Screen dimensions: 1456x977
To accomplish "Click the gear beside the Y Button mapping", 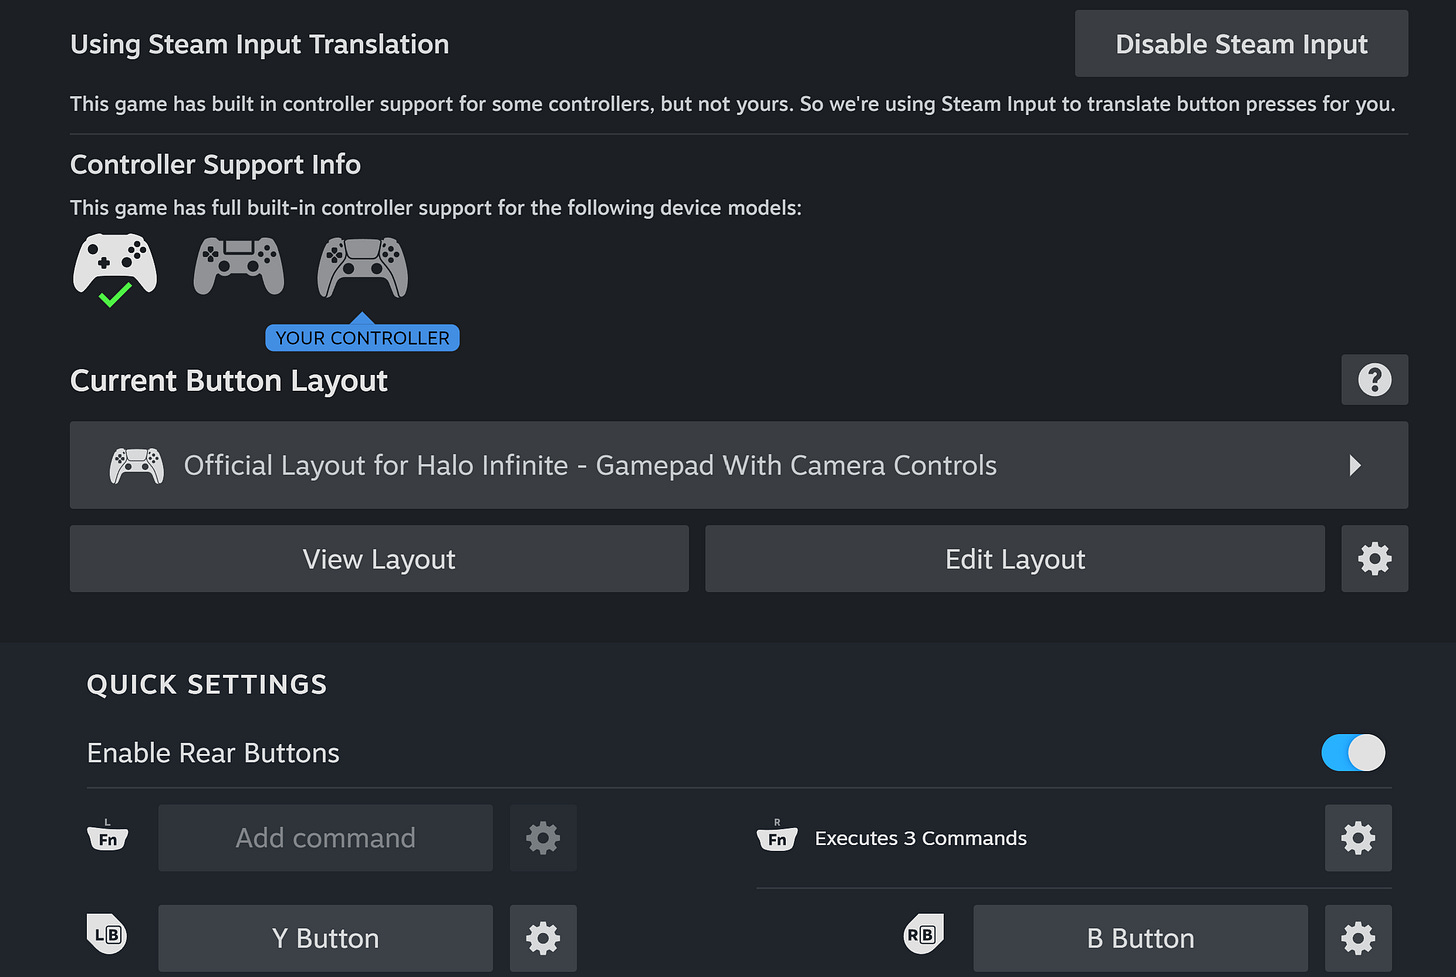I will click(543, 938).
